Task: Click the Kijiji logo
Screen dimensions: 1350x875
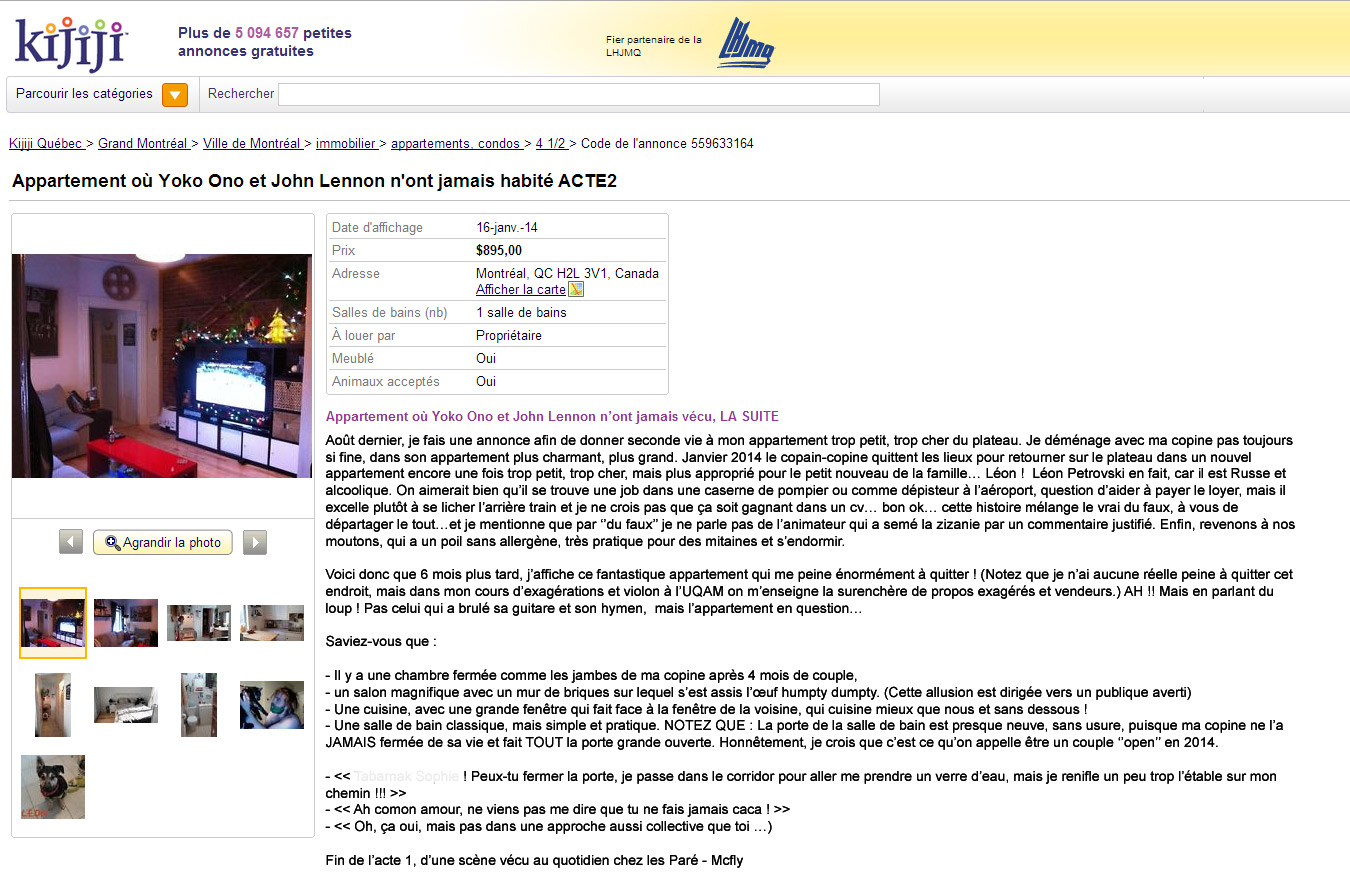Action: tap(70, 41)
